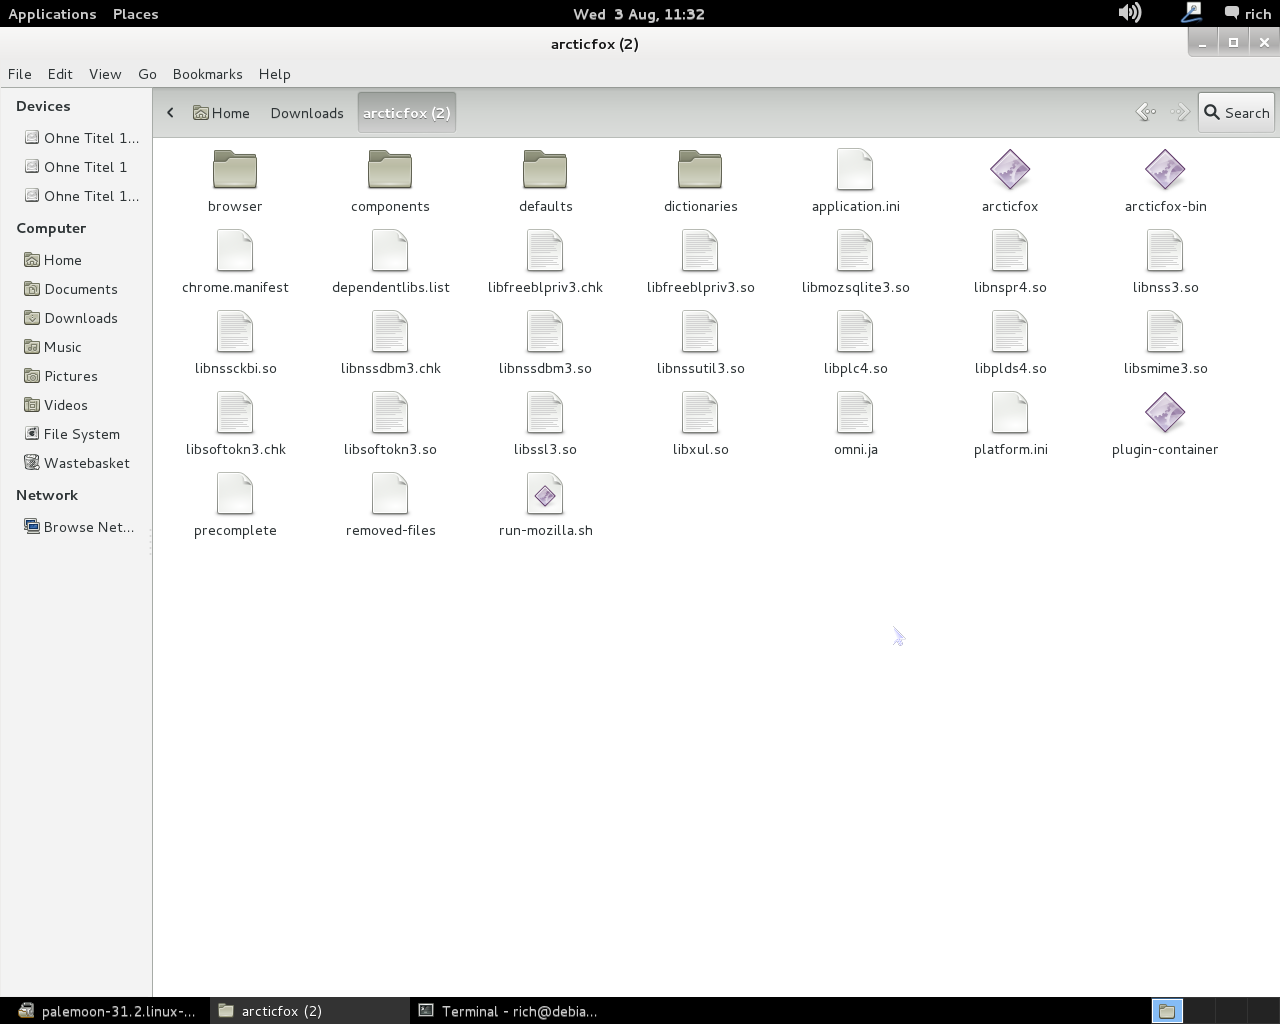Go to Downloads in the path bar
The height and width of the screenshot is (1024, 1280).
[307, 113]
